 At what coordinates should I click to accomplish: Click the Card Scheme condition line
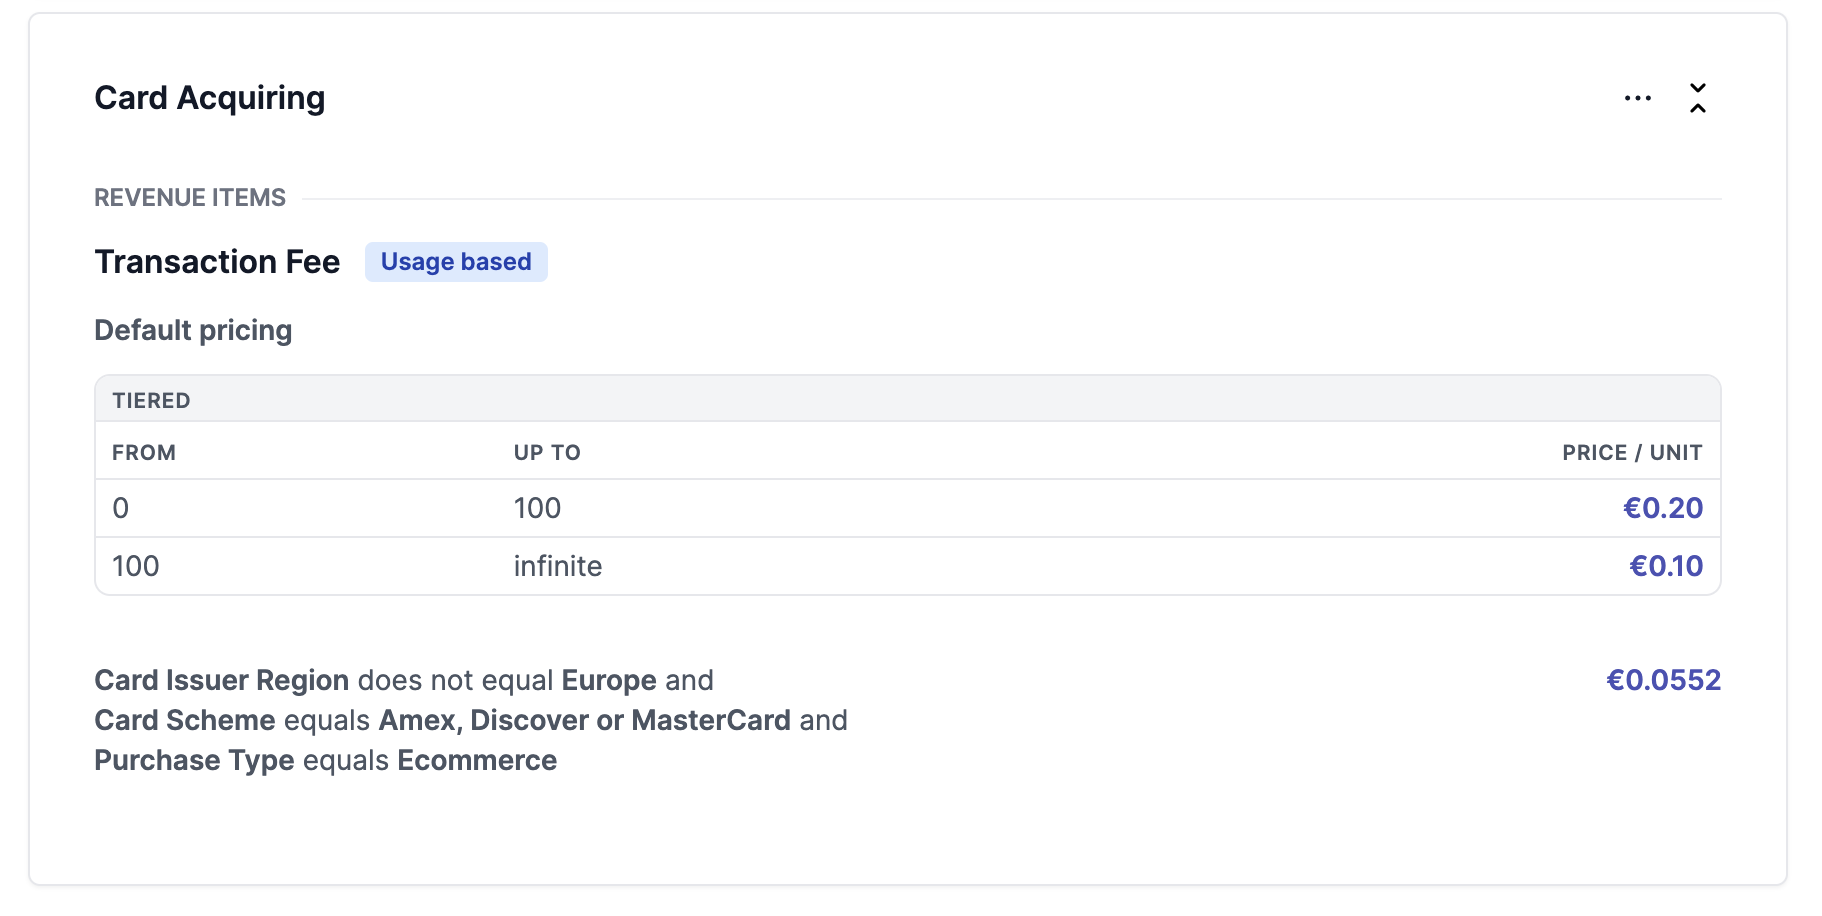471,720
